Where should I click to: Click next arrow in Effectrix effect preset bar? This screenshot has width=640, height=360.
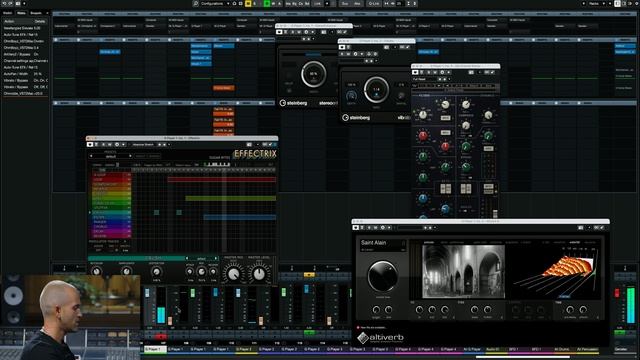[216, 258]
